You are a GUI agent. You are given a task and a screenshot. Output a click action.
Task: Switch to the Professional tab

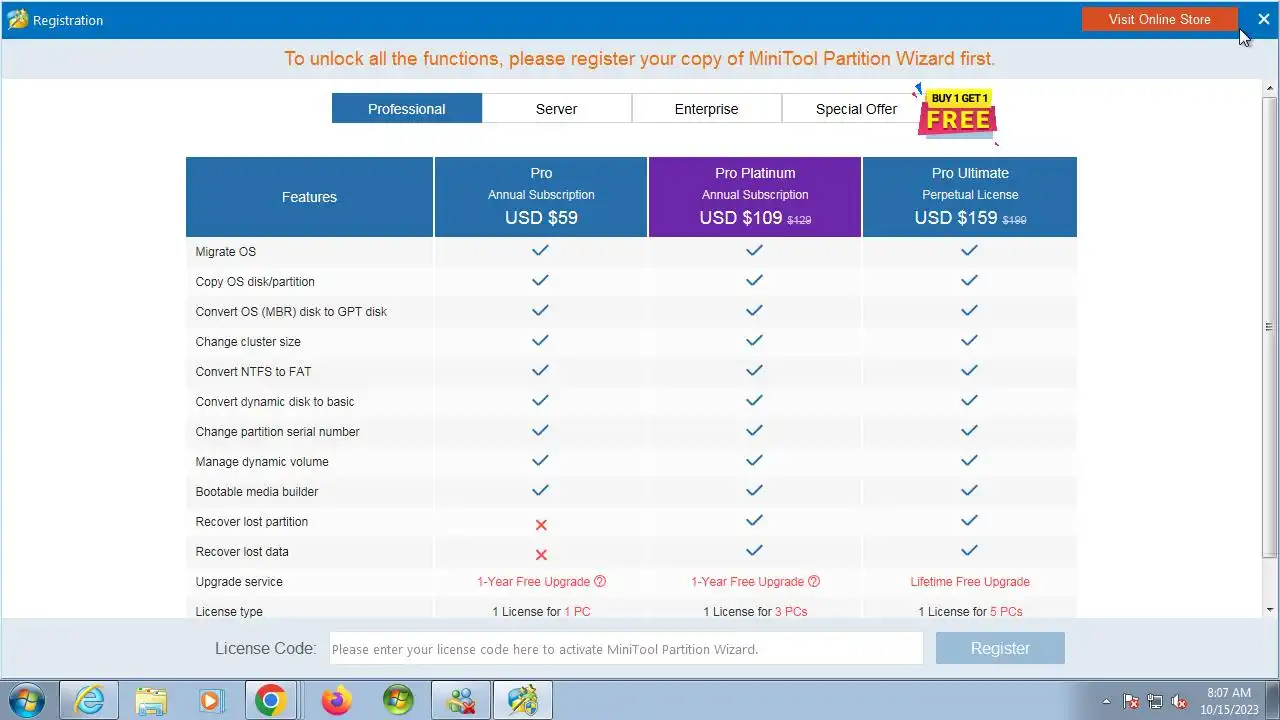(407, 109)
